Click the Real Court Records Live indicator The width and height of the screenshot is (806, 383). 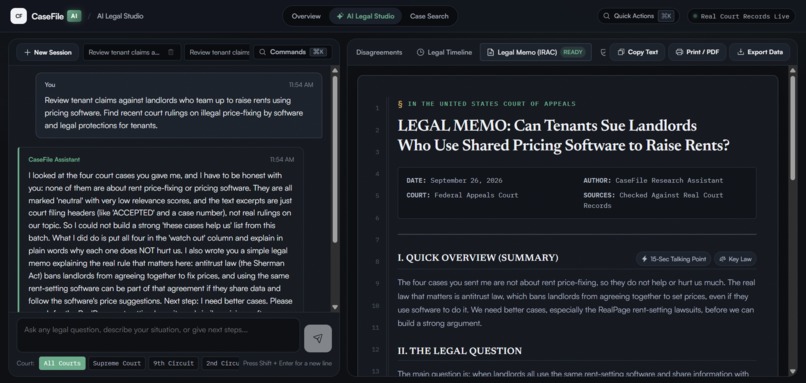pos(740,16)
